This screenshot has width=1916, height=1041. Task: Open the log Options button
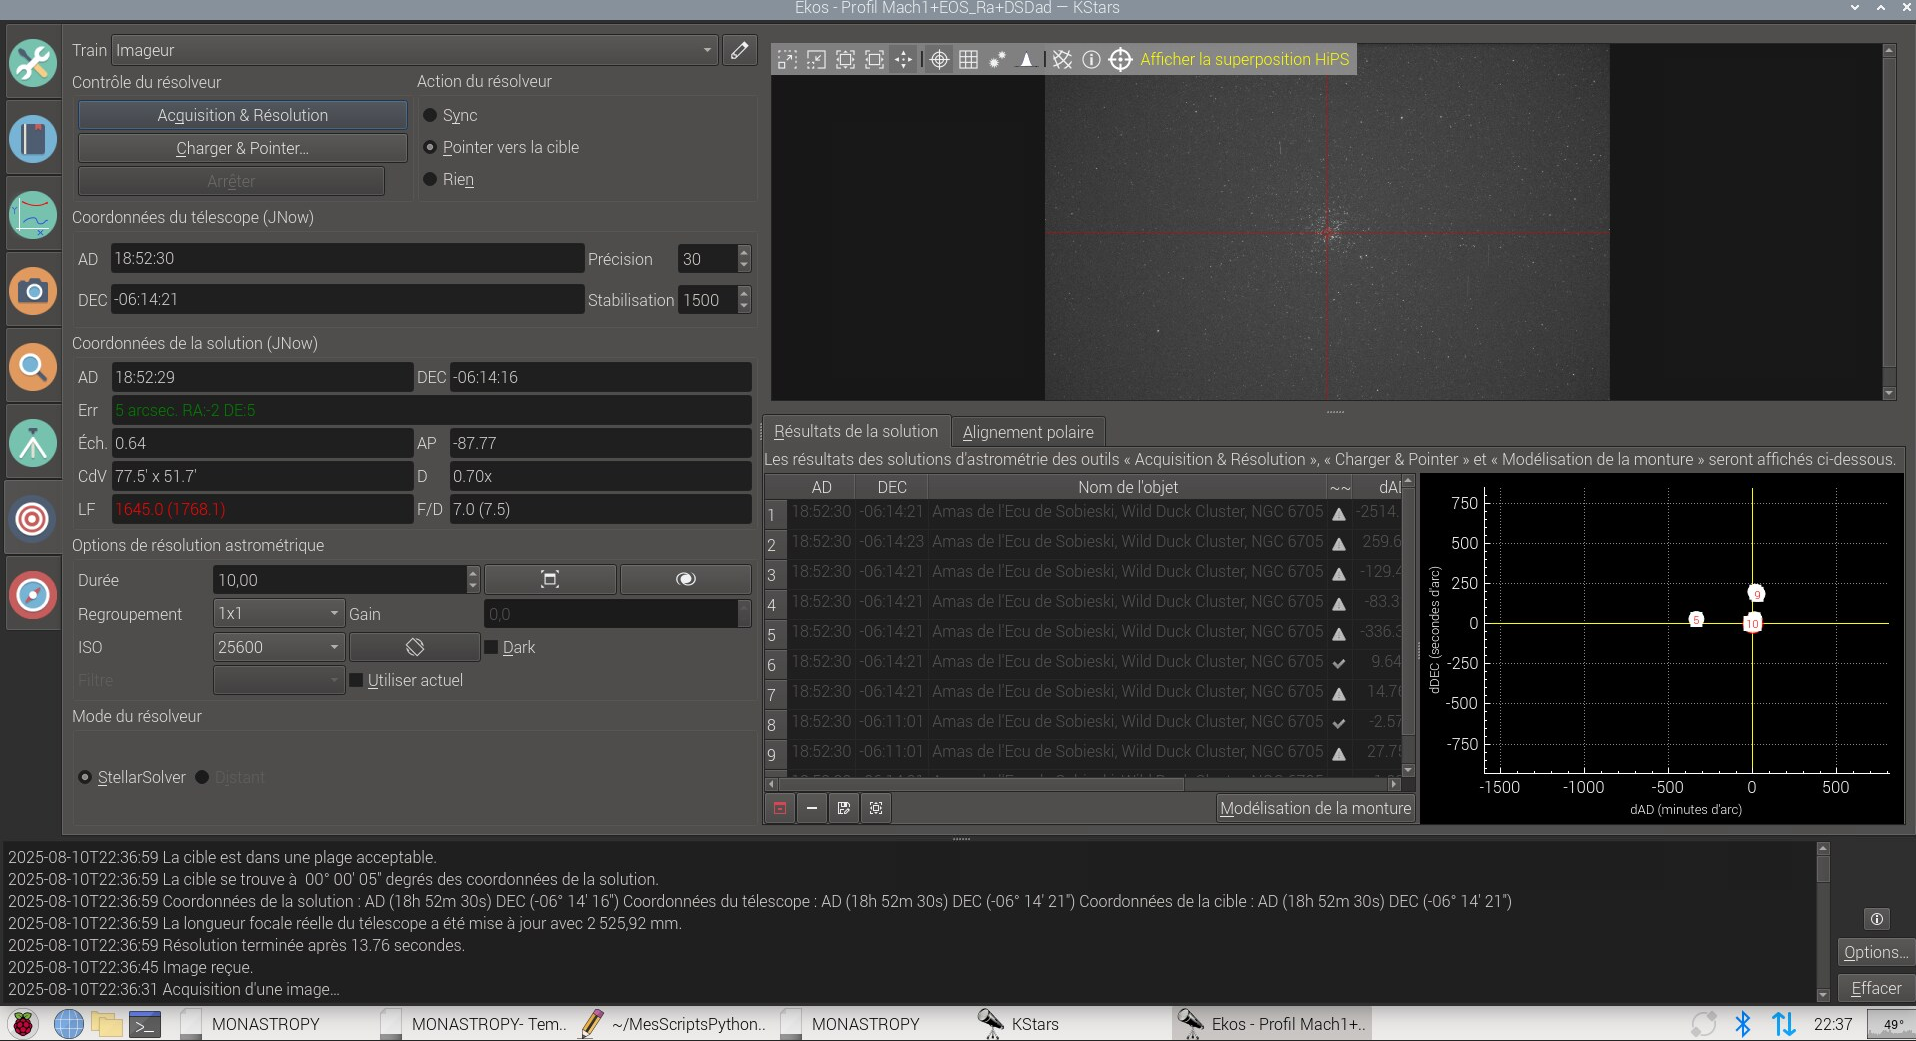(1876, 952)
